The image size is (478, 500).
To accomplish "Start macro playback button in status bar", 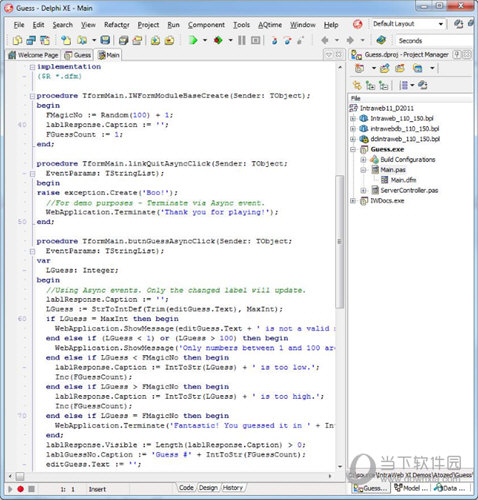I will point(10,489).
